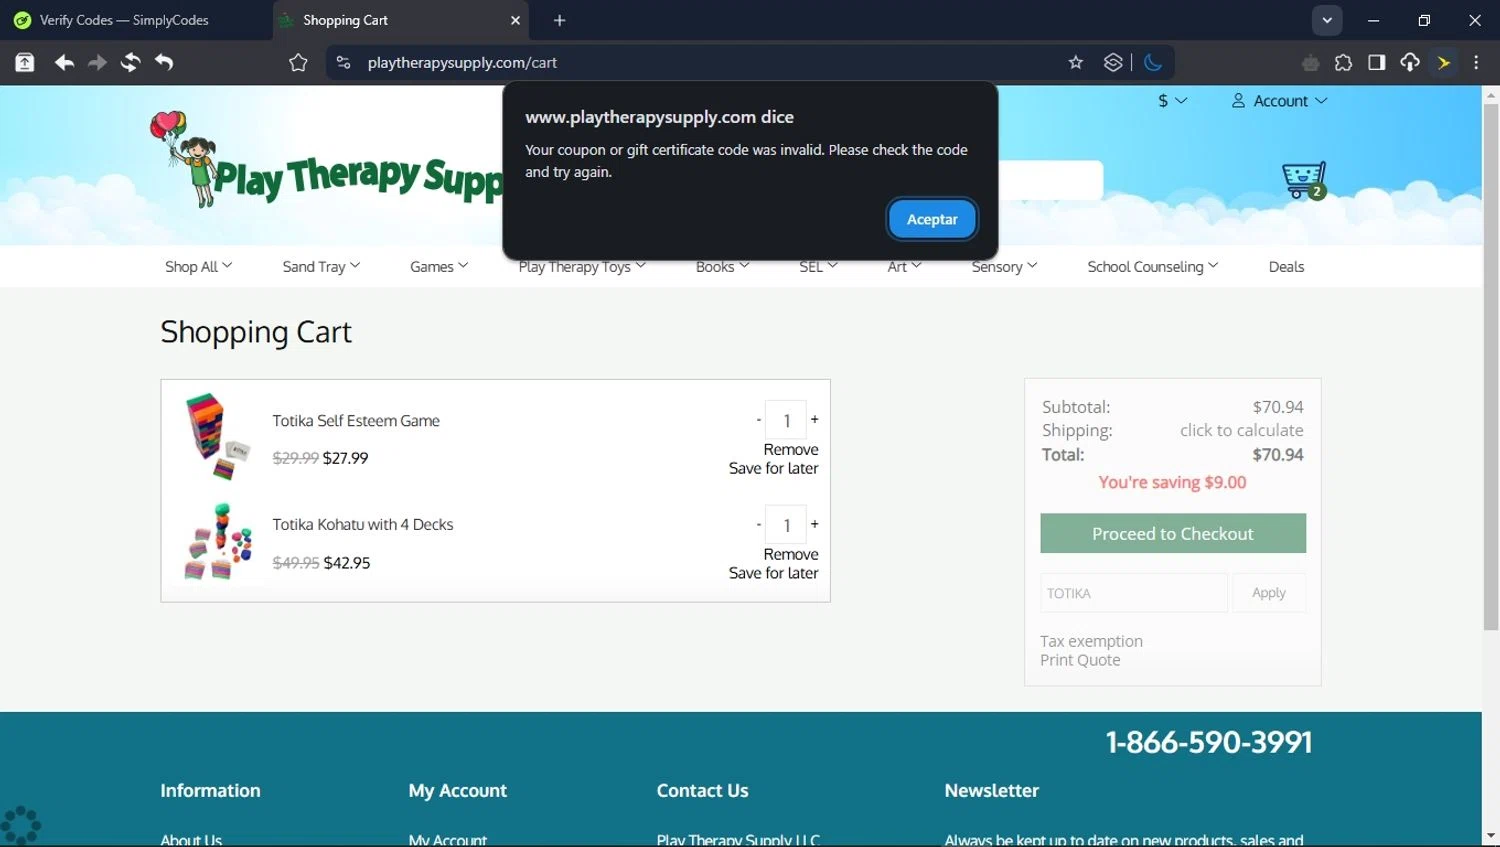The width and height of the screenshot is (1500, 847).
Task: Expand the Sensory menu
Action: [x=1004, y=267]
